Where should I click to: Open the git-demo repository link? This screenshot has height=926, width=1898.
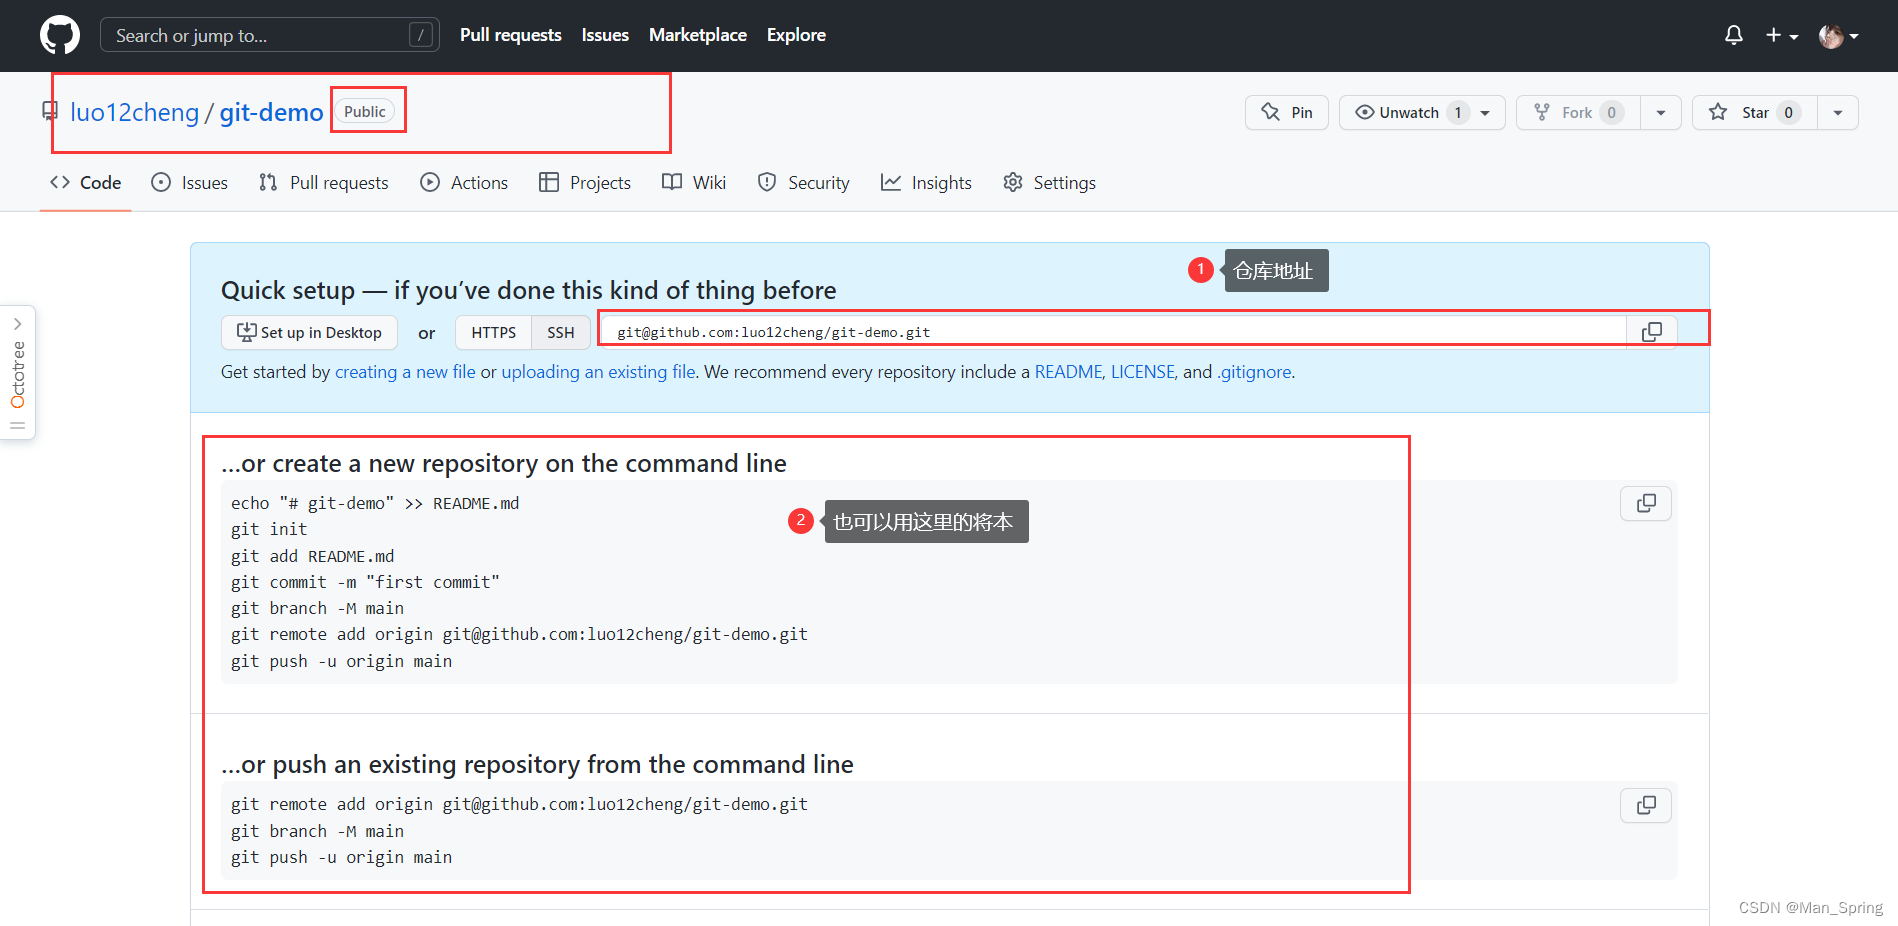272,112
